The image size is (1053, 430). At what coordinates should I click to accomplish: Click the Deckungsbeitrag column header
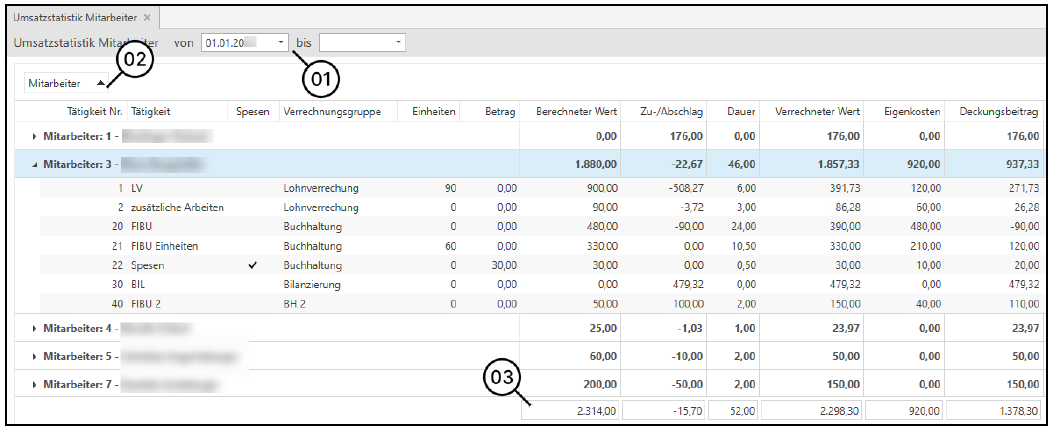coord(996,111)
